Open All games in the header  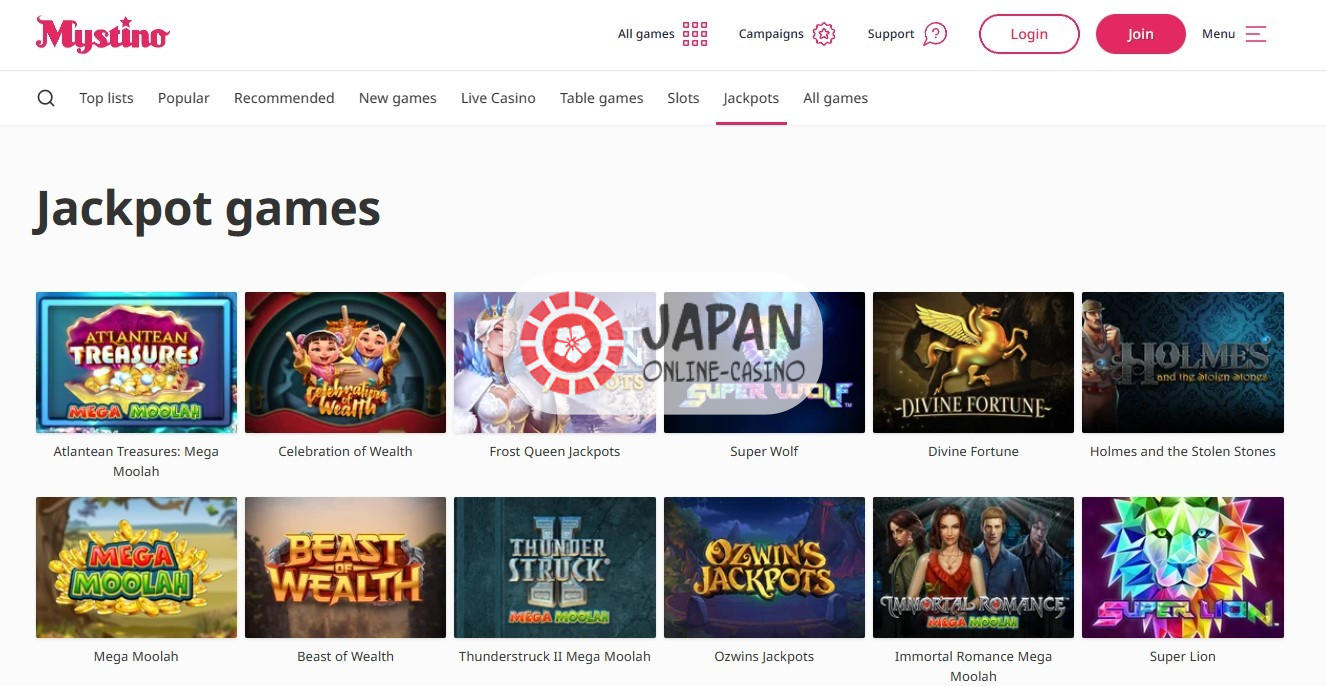coord(646,34)
